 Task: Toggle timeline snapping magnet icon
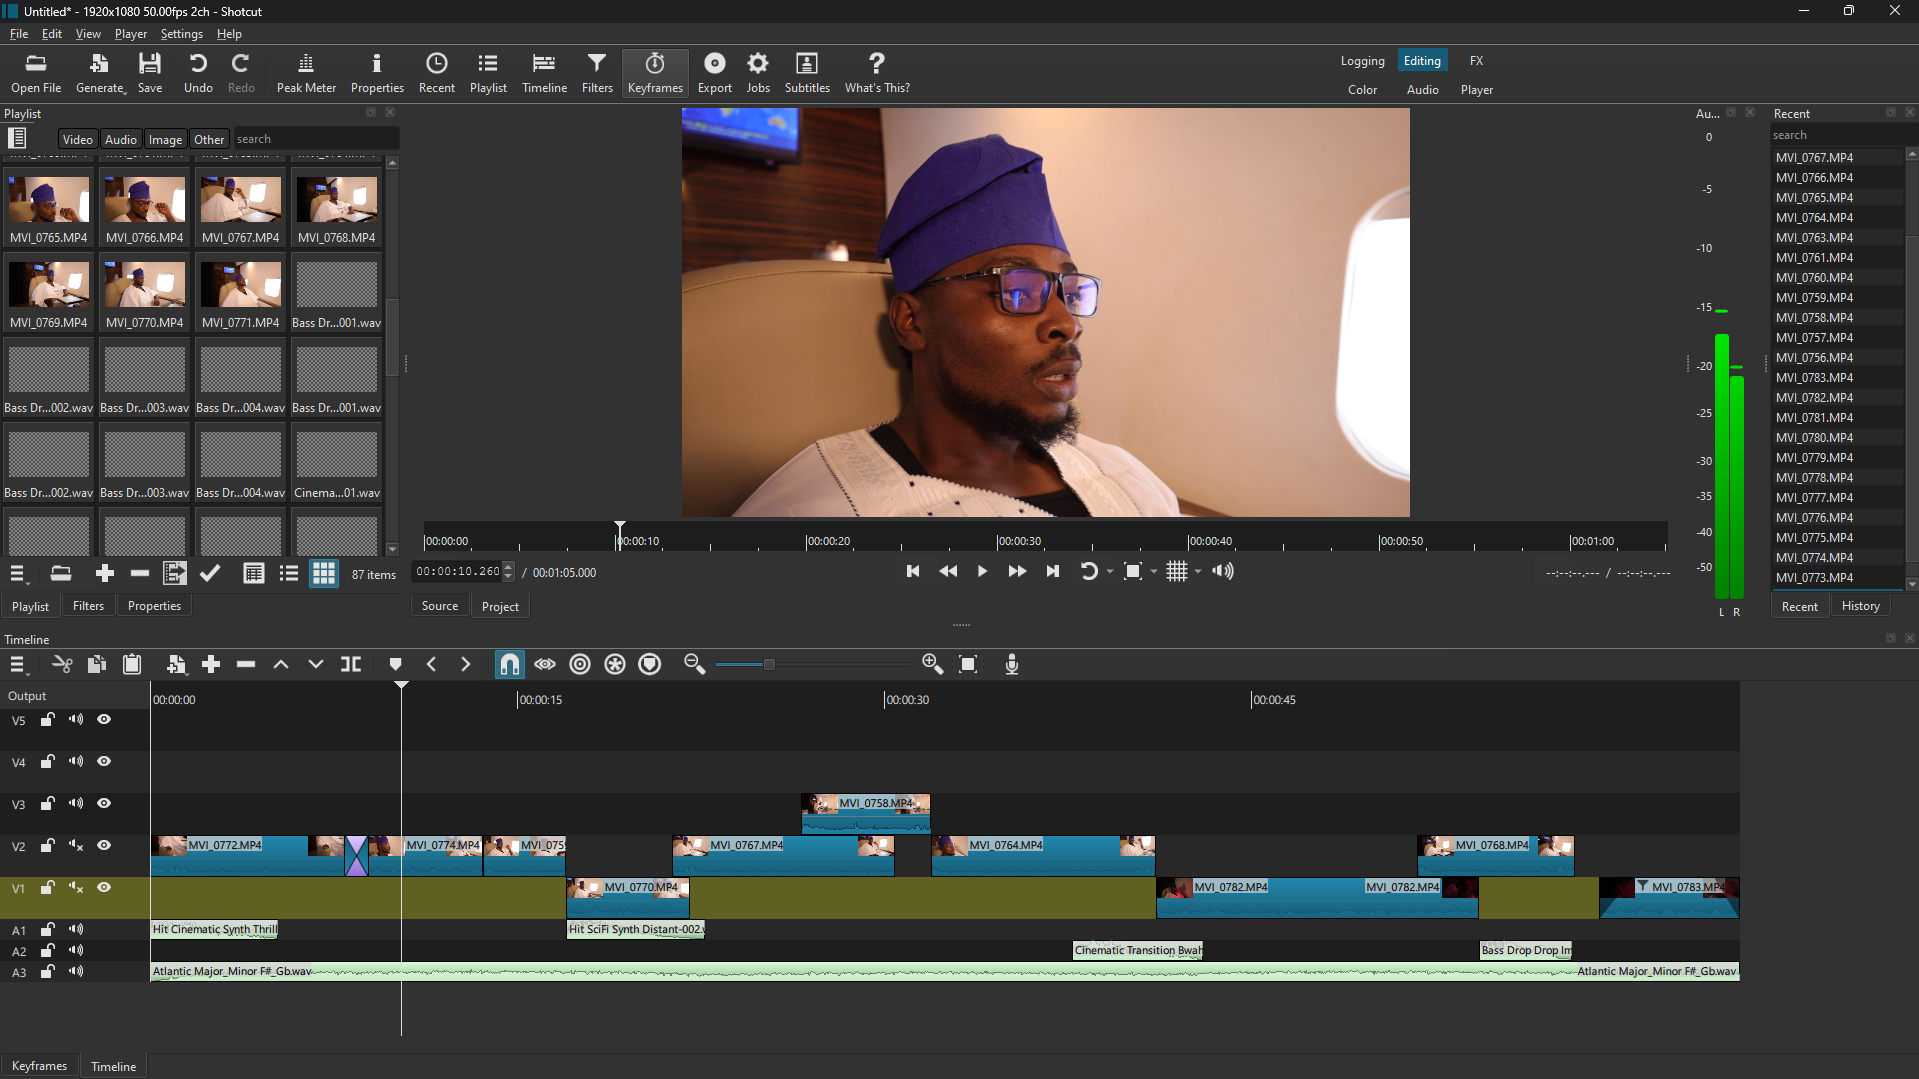coord(509,664)
